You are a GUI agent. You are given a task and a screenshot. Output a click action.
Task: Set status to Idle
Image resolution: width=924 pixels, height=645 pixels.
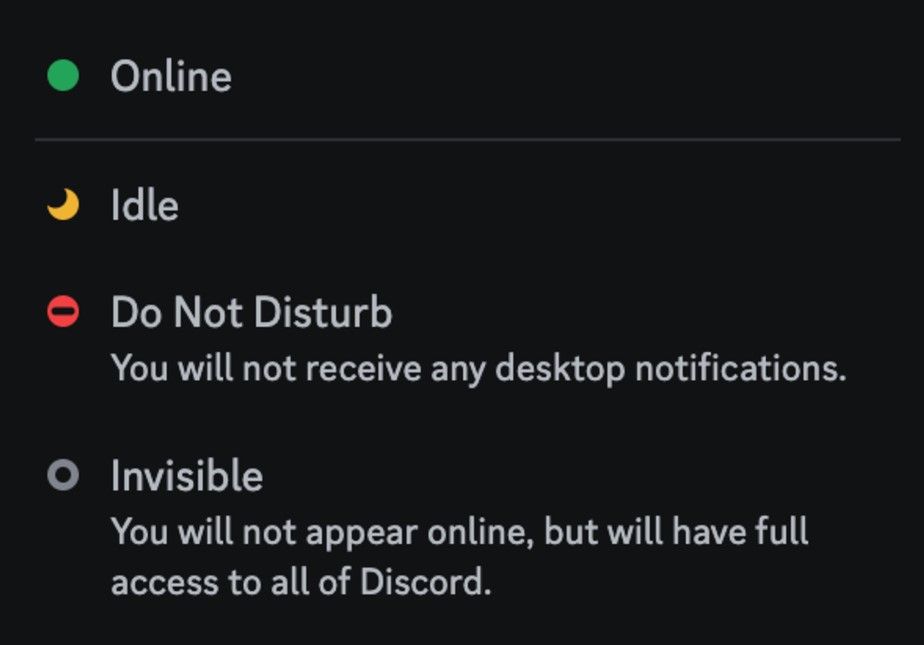(x=145, y=205)
